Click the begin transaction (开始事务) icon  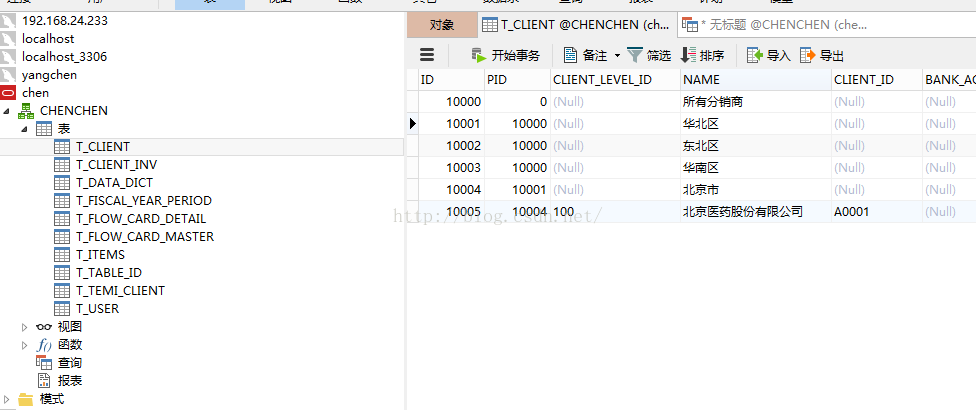pyautogui.click(x=479, y=55)
